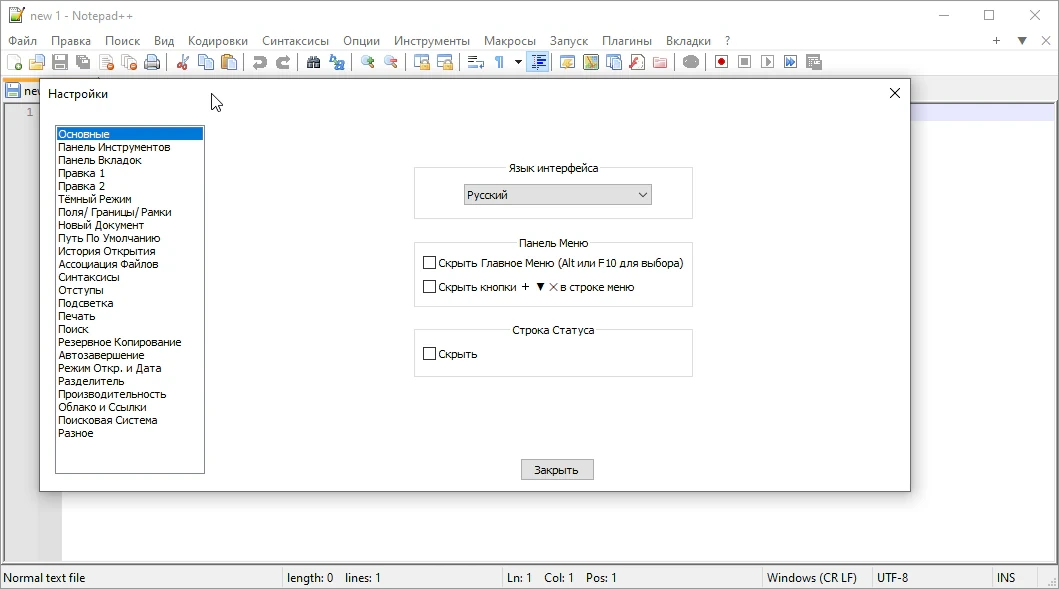Click the ▼ triangle in menu bar

[1022, 41]
